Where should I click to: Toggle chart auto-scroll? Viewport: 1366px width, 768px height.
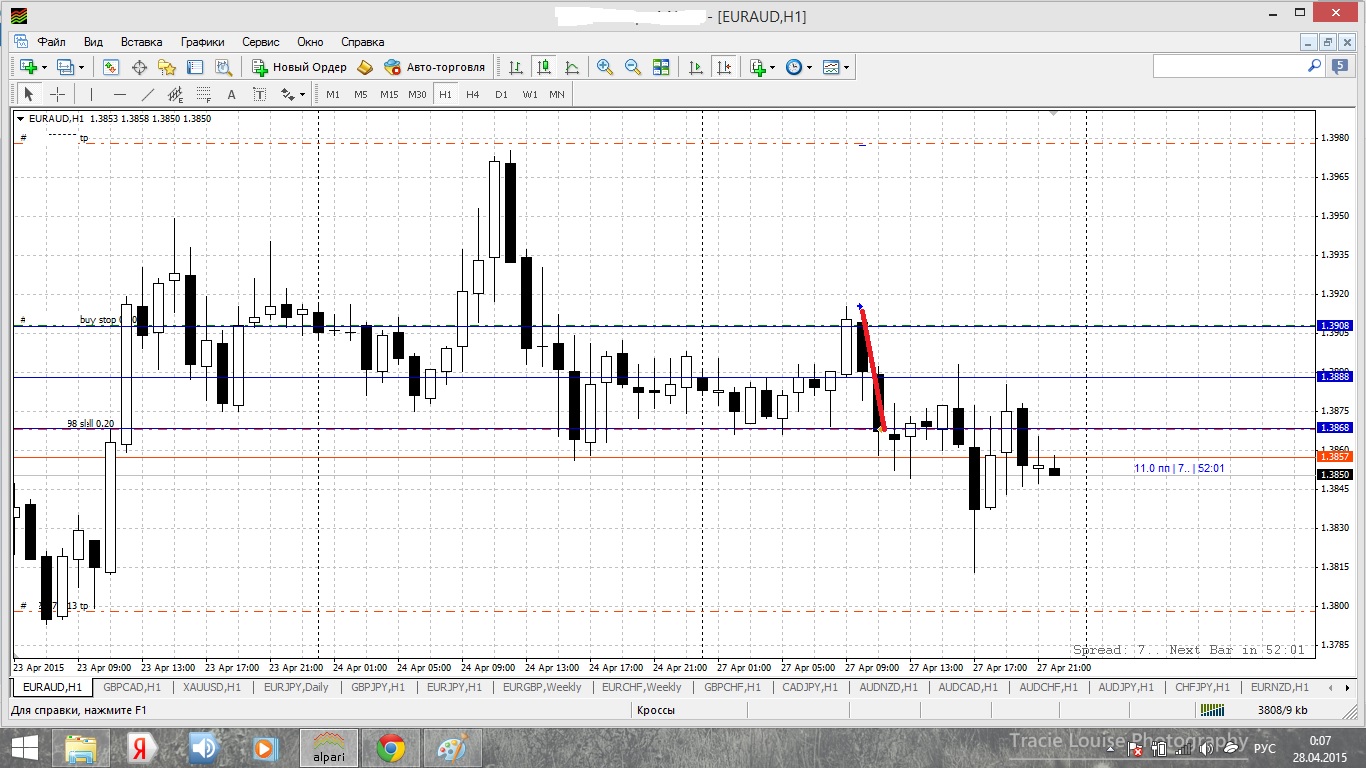tap(696, 67)
